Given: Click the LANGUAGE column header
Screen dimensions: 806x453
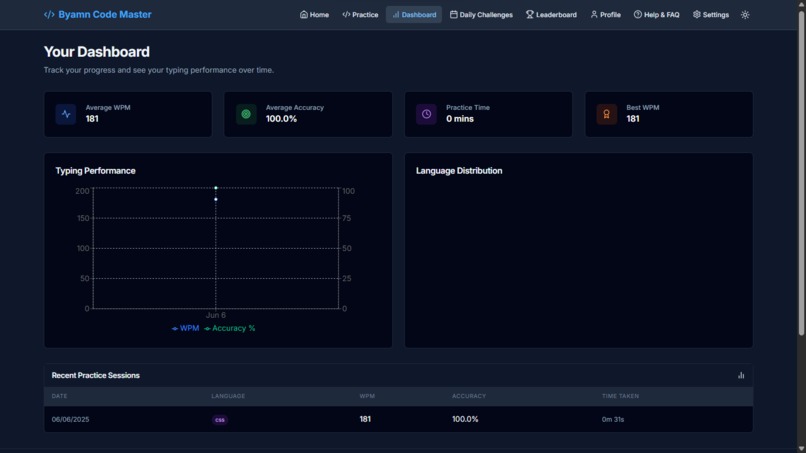Looking at the screenshot, I should tap(228, 396).
